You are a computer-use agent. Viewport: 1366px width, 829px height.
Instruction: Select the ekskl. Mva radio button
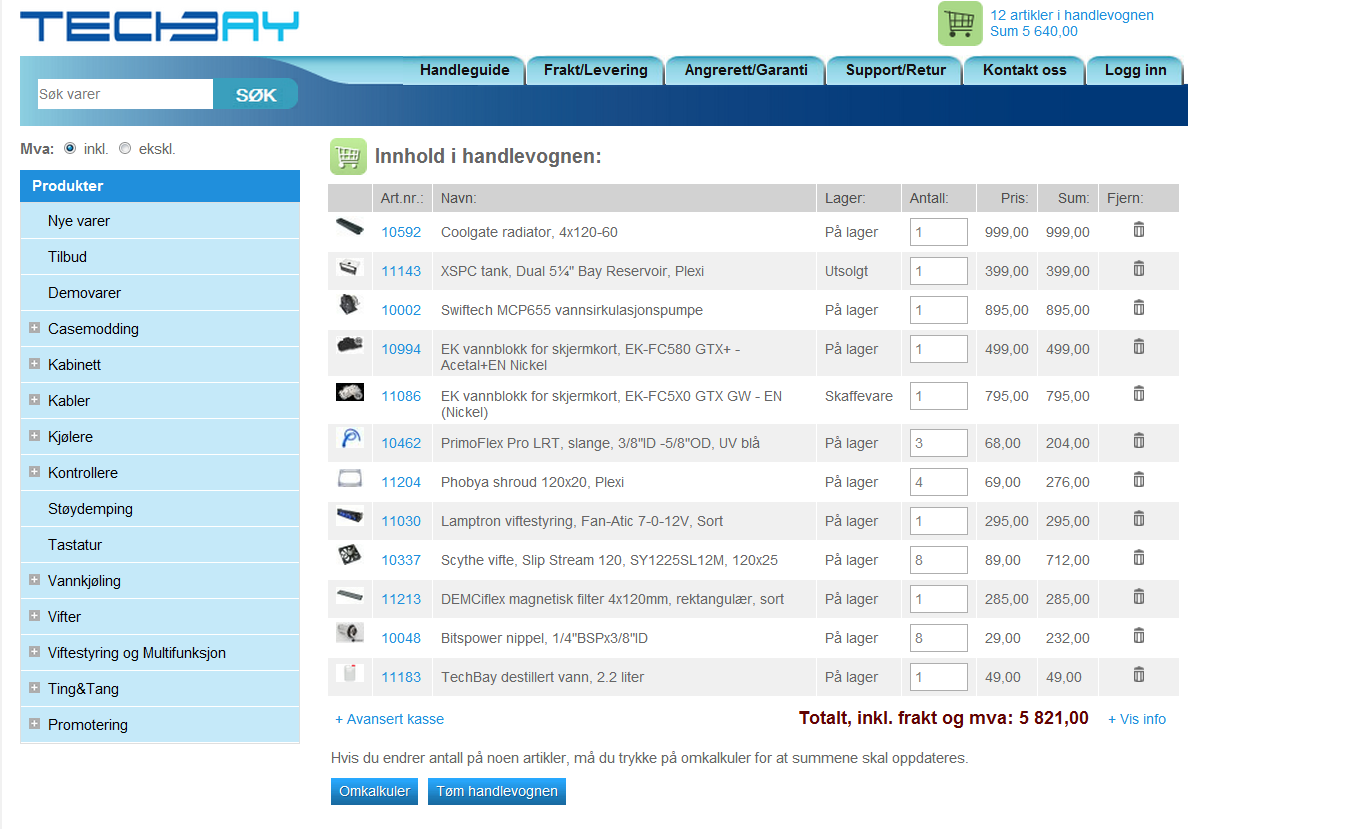[x=125, y=149]
